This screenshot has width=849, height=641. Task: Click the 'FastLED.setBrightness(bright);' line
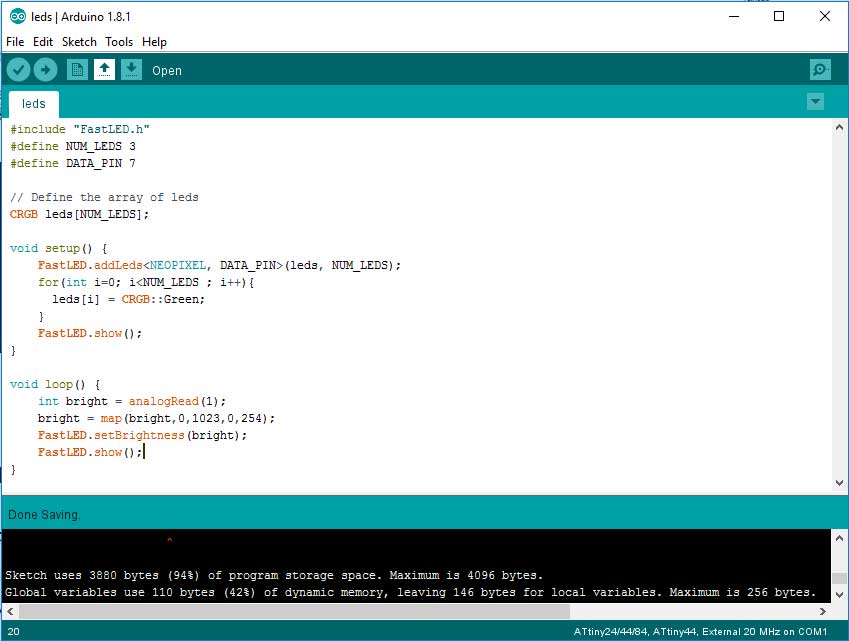(x=142, y=435)
